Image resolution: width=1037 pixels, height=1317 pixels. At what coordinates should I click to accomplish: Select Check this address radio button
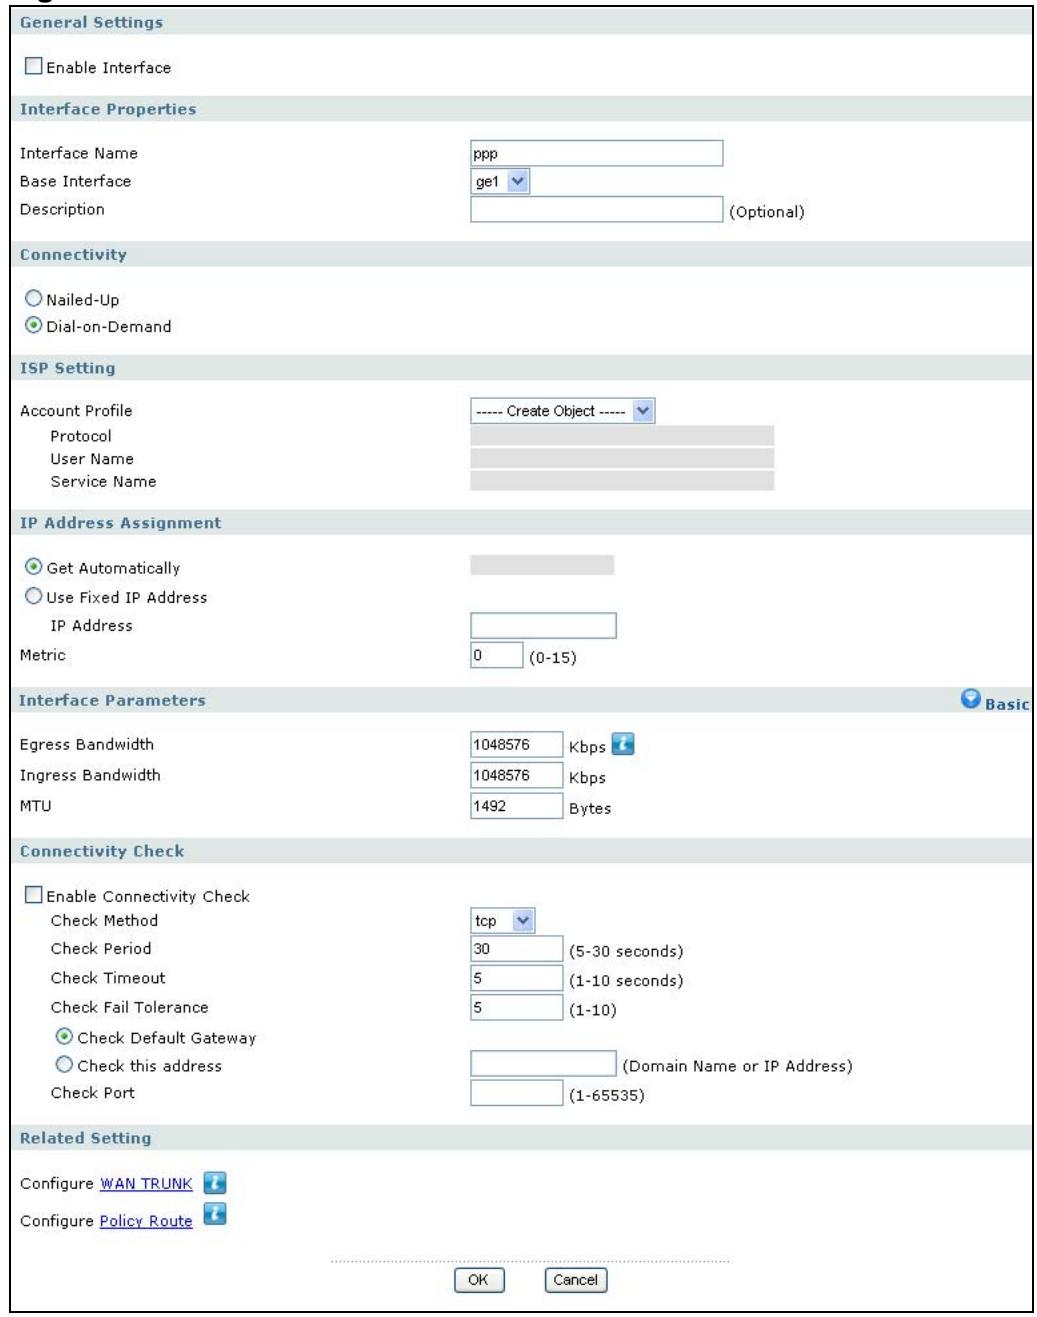tap(64, 1065)
